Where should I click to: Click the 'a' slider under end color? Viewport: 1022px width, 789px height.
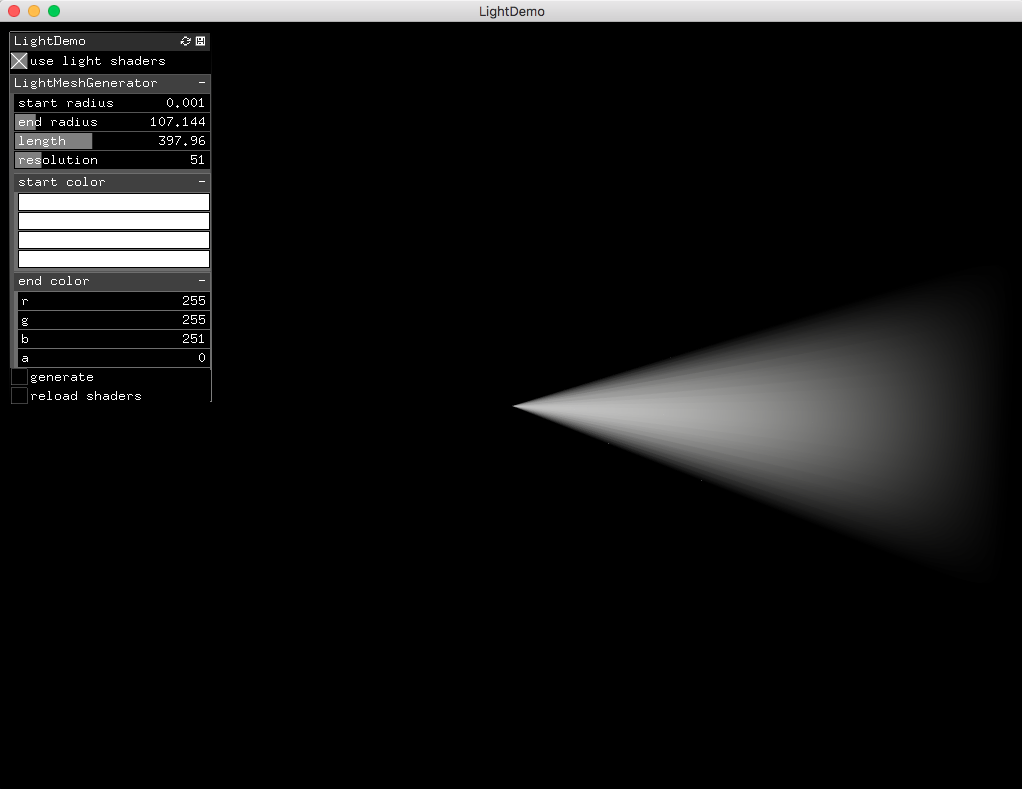(110, 357)
